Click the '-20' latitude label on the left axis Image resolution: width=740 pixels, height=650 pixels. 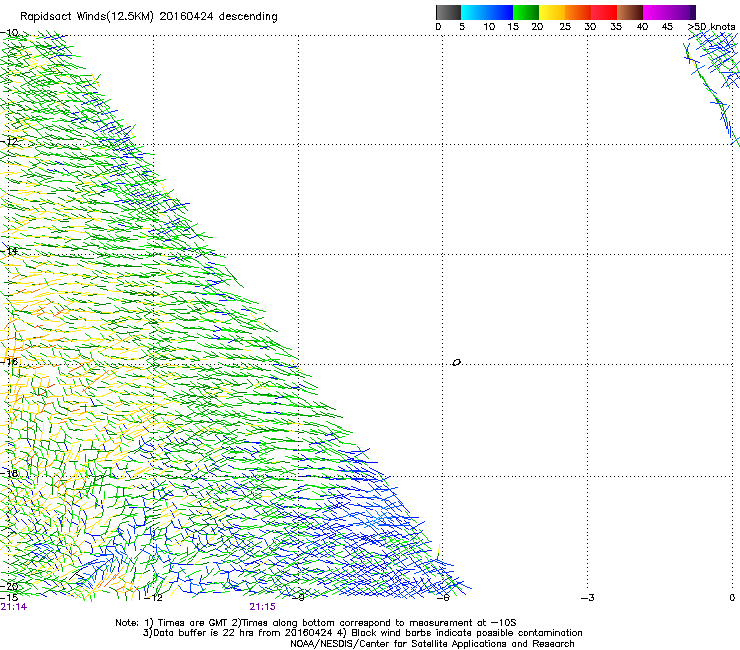click(x=9, y=586)
